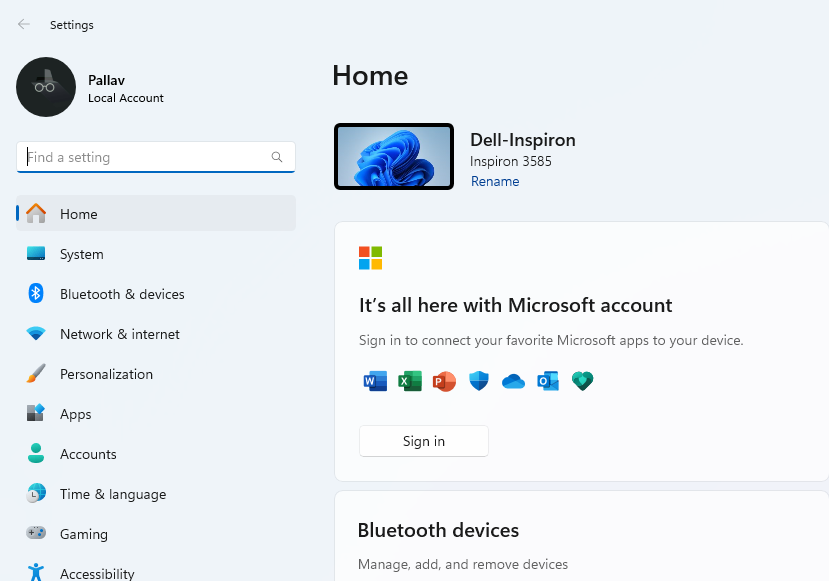The image size is (829, 581).
Task: Click the Network Wi-Fi icon
Action: (36, 334)
